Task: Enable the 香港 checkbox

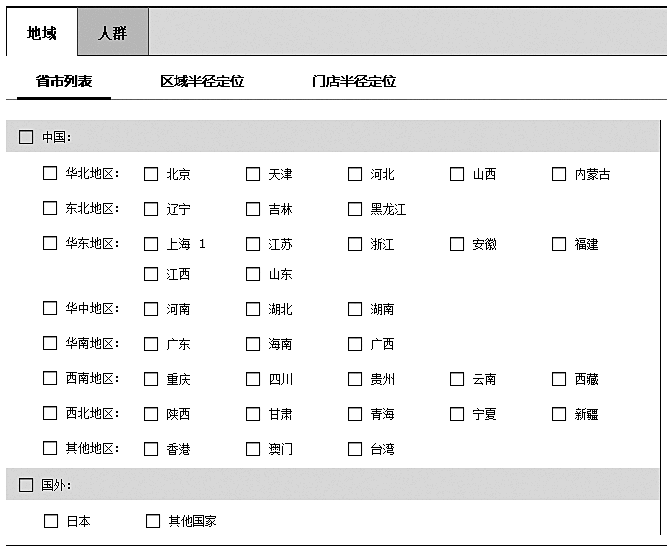Action: click(151, 449)
